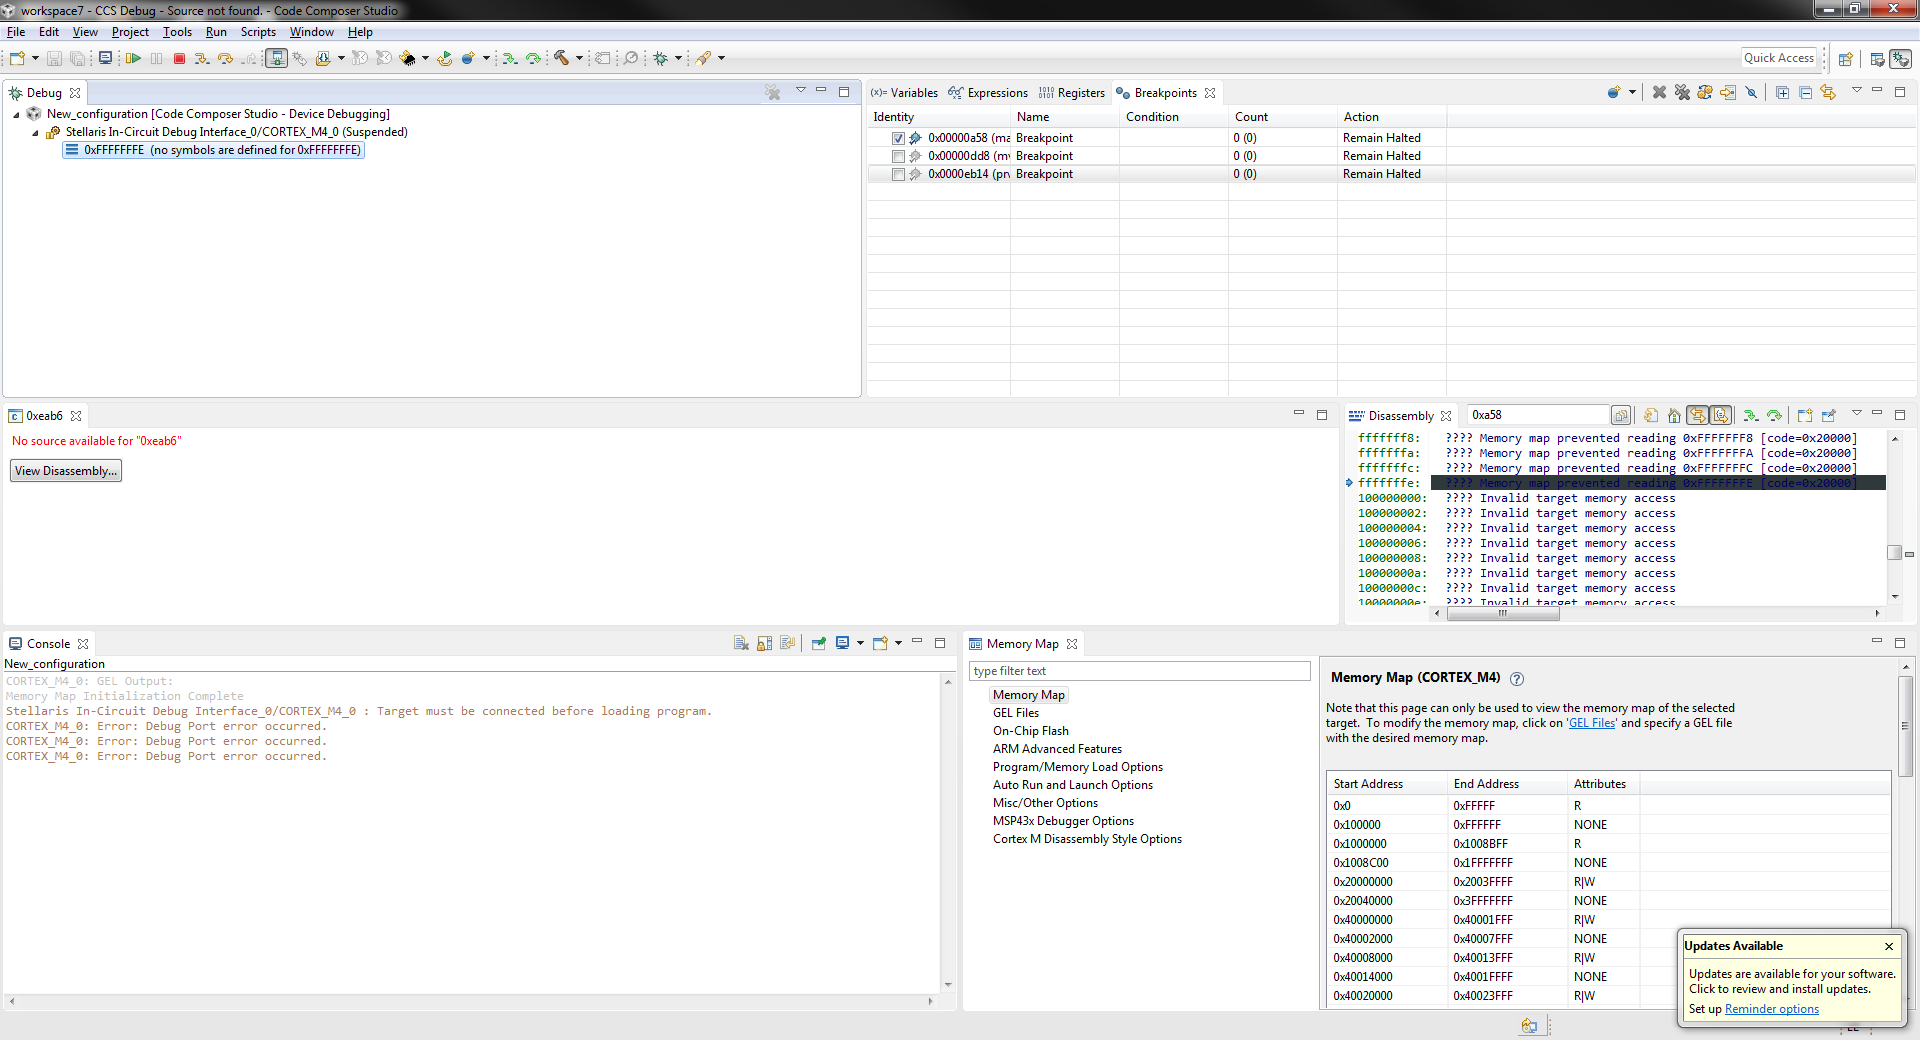Screen dimensions: 1920x1040
Task: Open the New breakpoint dropdown arrow
Action: click(1632, 92)
